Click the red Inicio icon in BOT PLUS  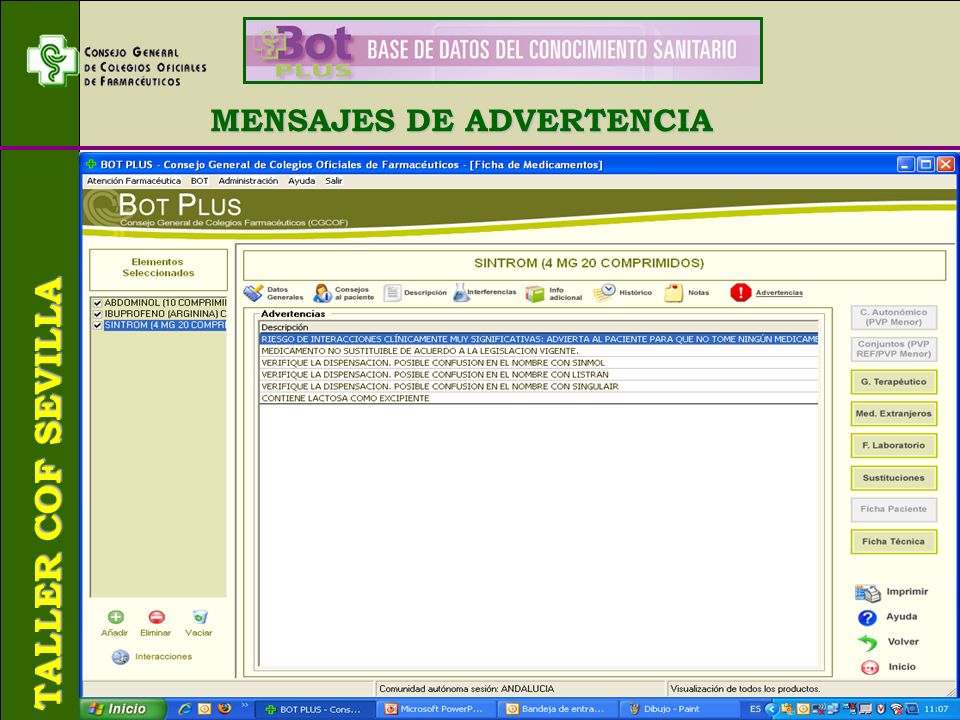869,667
